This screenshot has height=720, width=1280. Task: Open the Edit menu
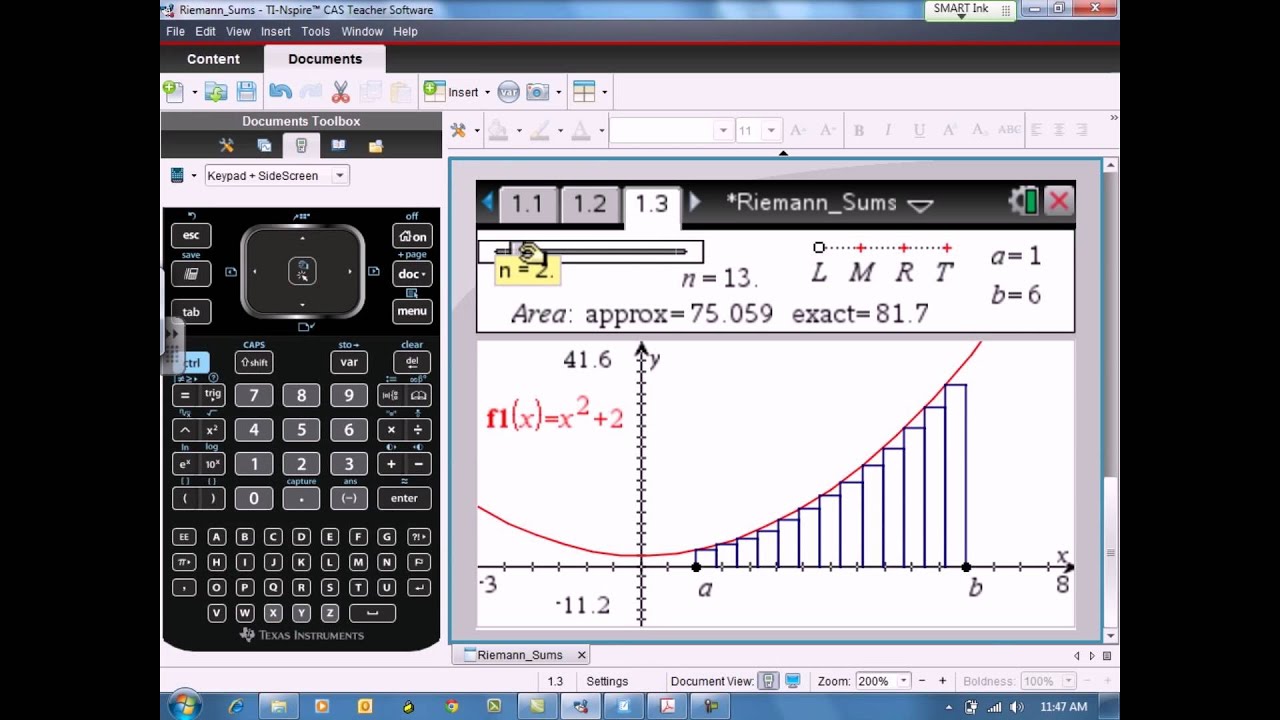pyautogui.click(x=205, y=32)
